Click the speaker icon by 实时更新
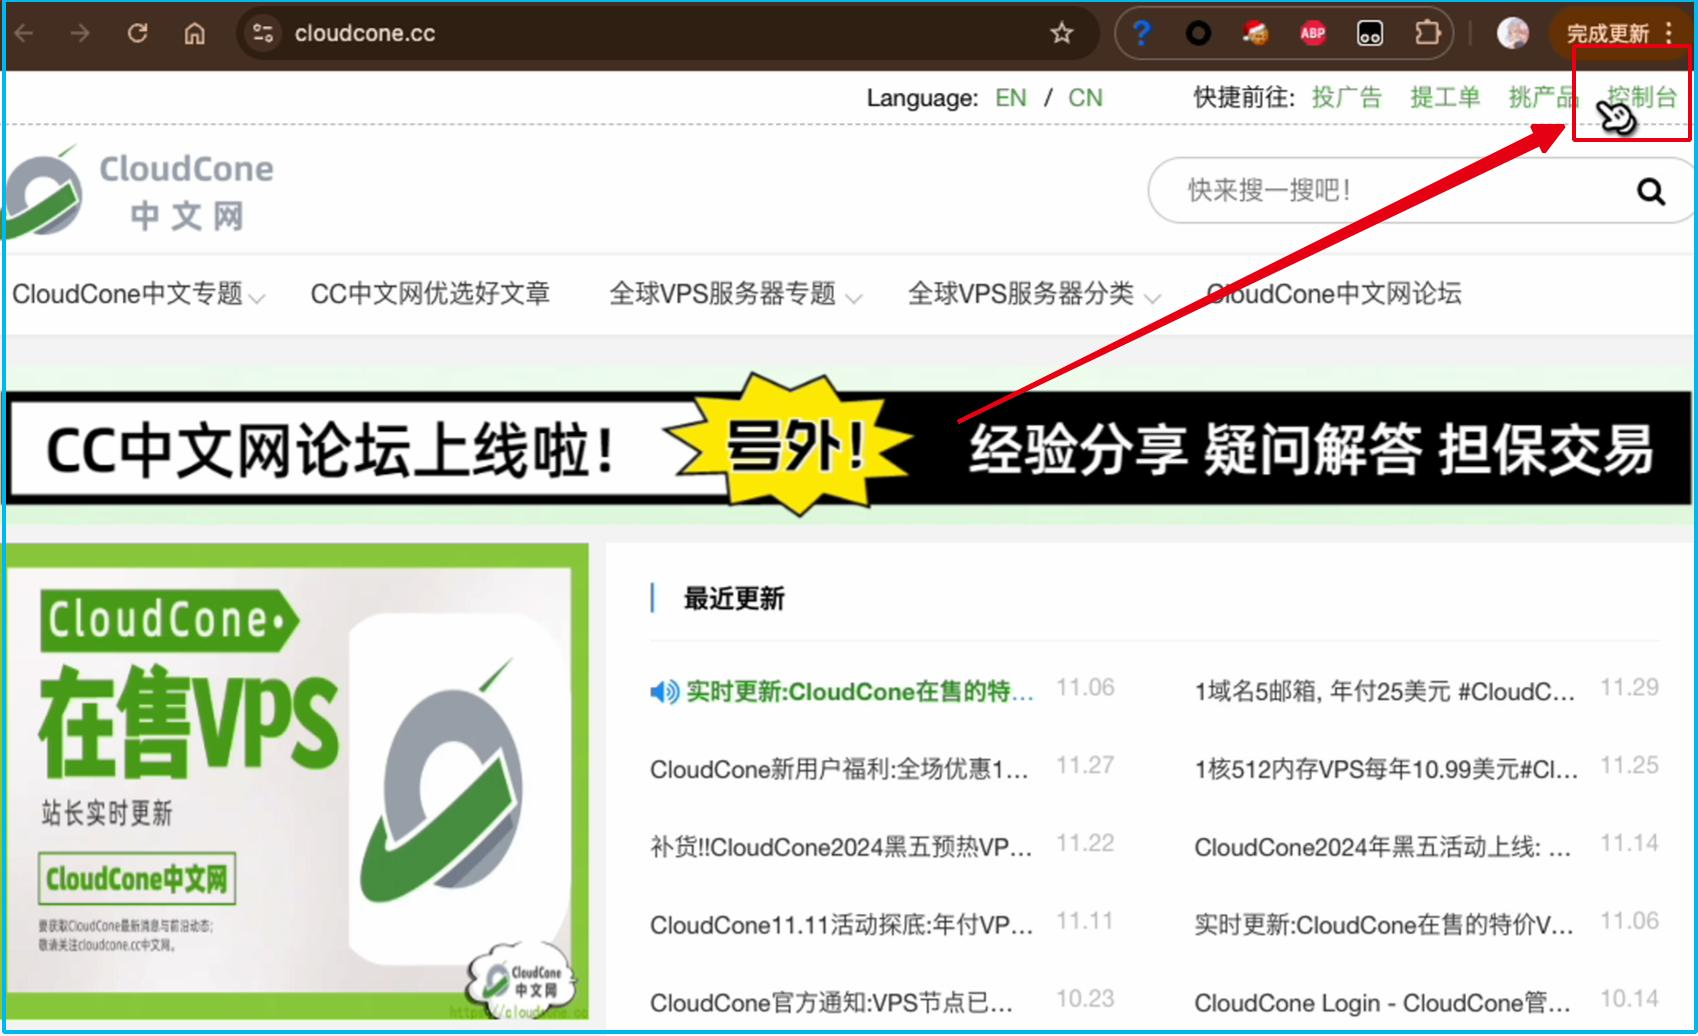 pyautogui.click(x=664, y=692)
